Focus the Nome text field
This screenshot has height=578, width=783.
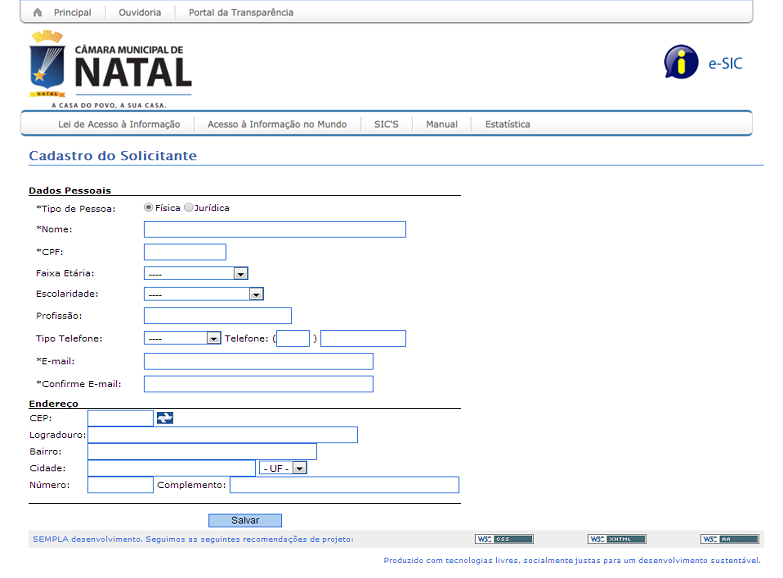click(275, 230)
